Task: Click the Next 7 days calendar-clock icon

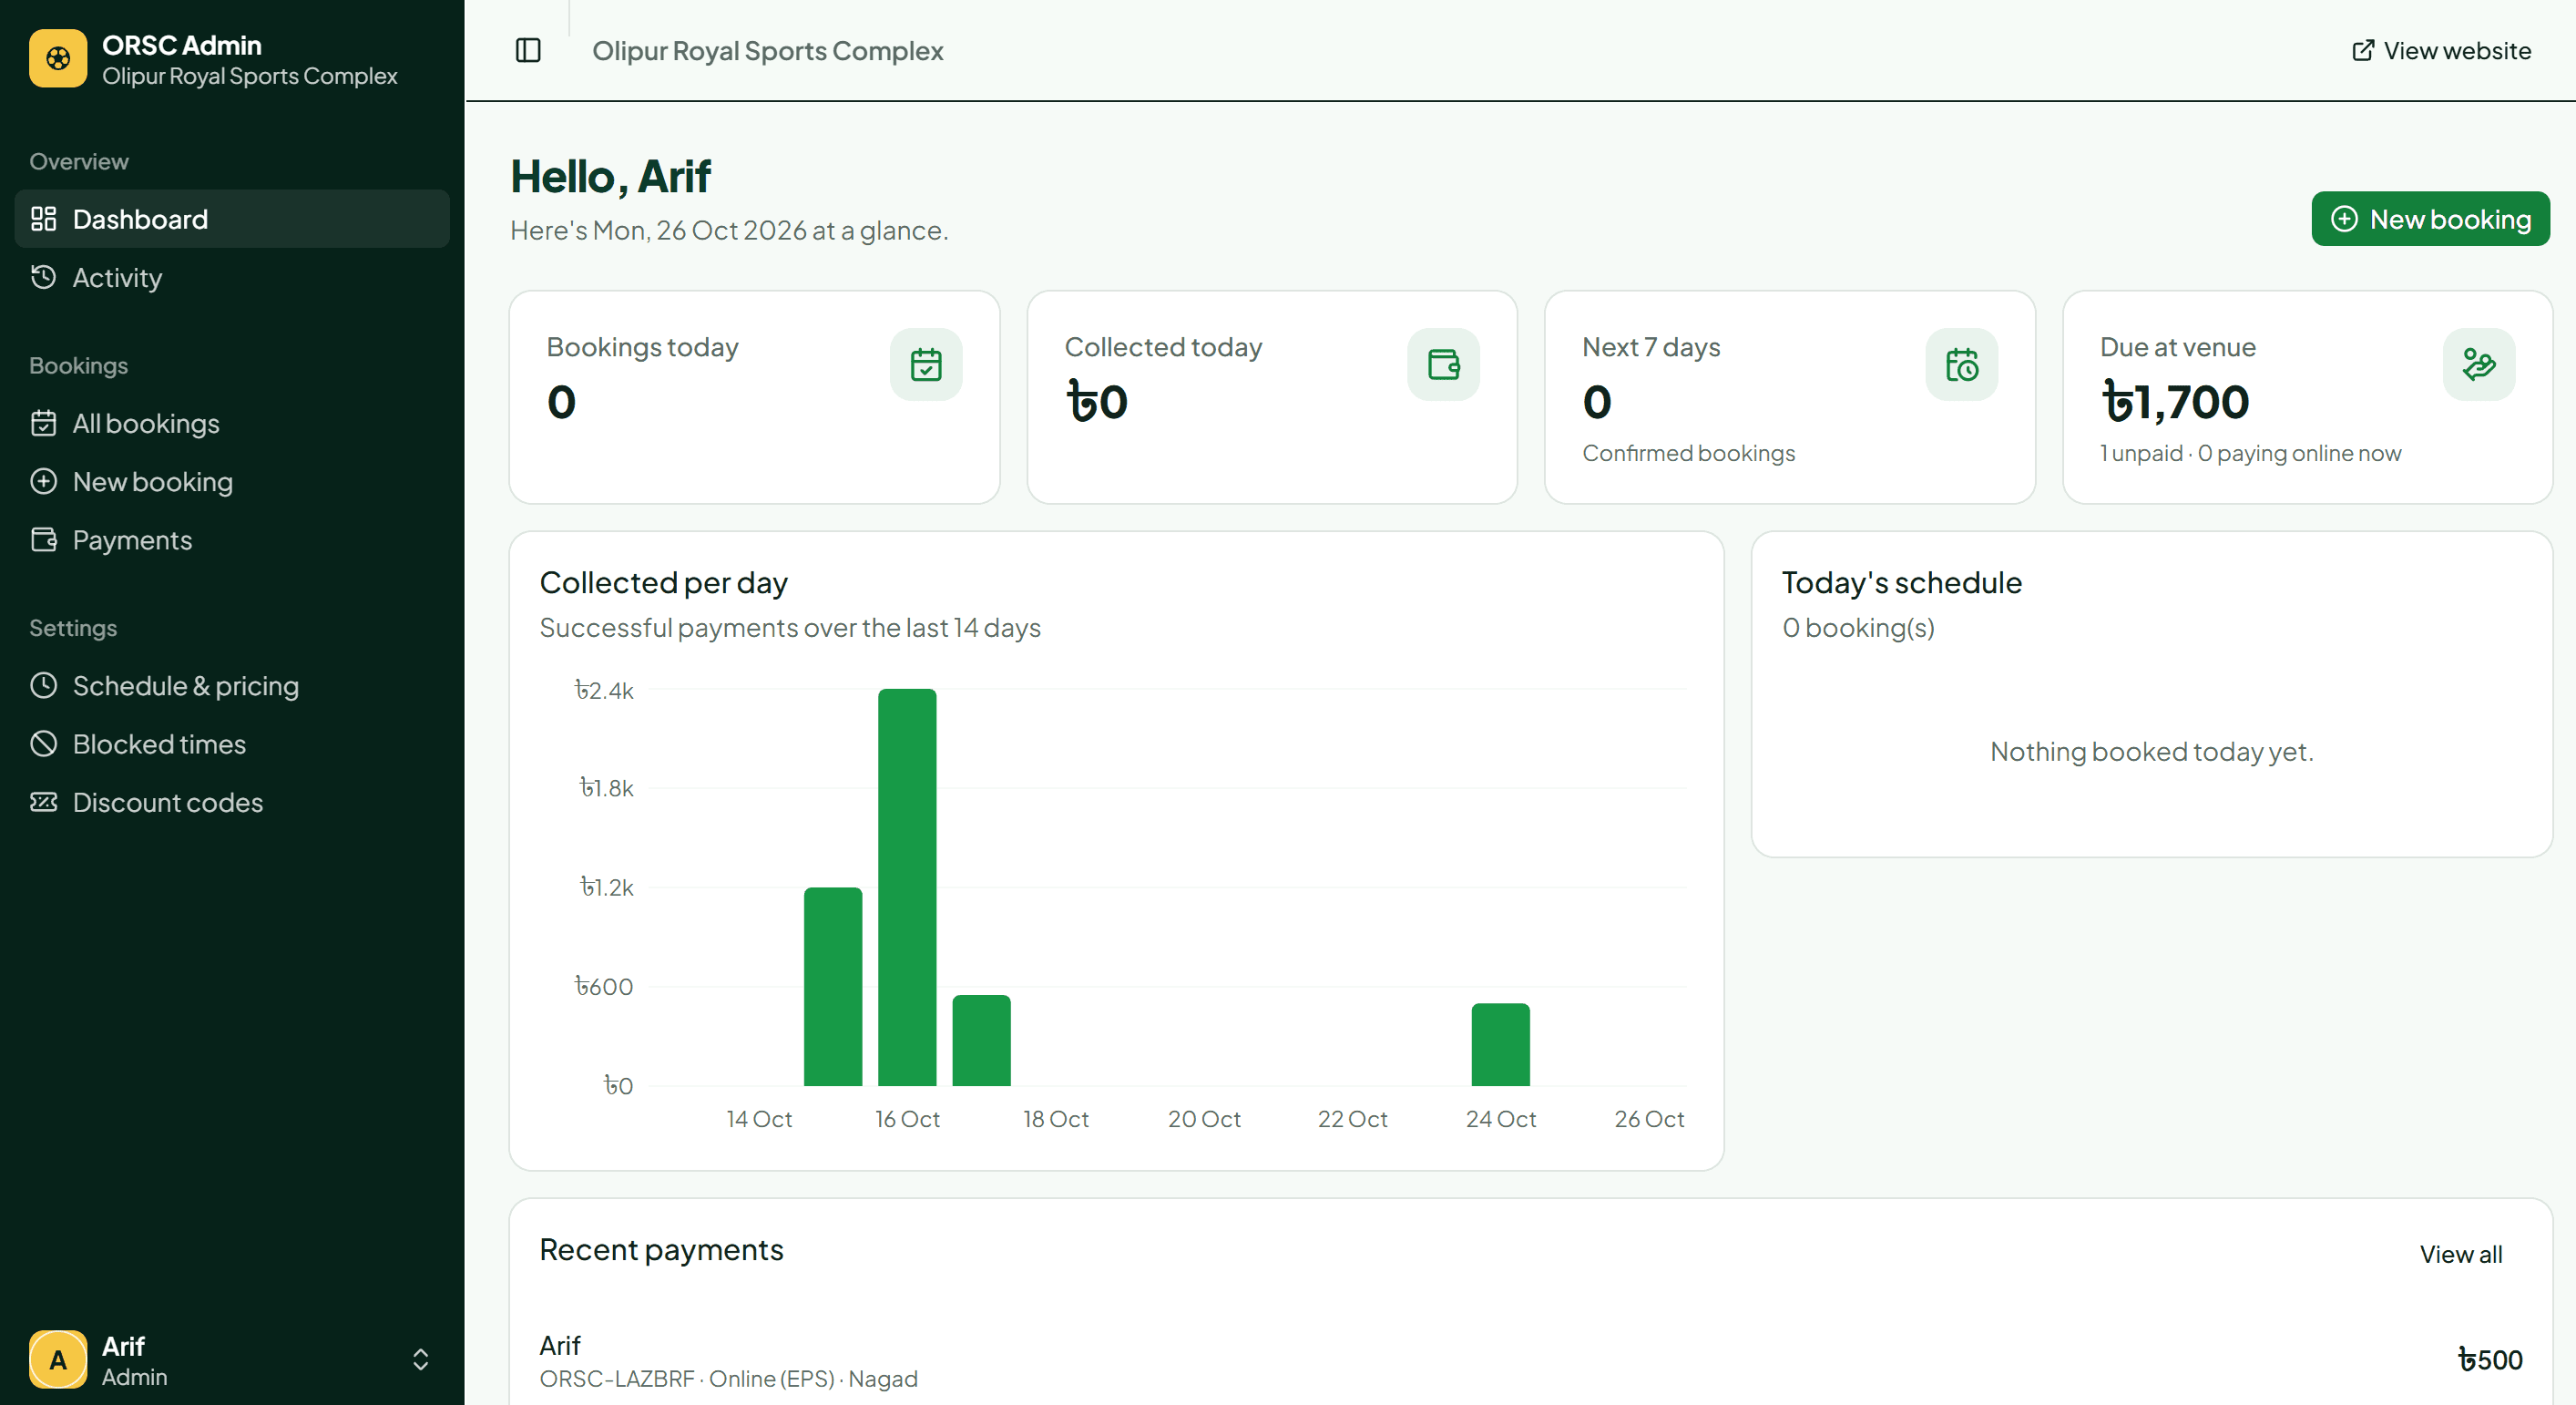Action: click(1961, 364)
